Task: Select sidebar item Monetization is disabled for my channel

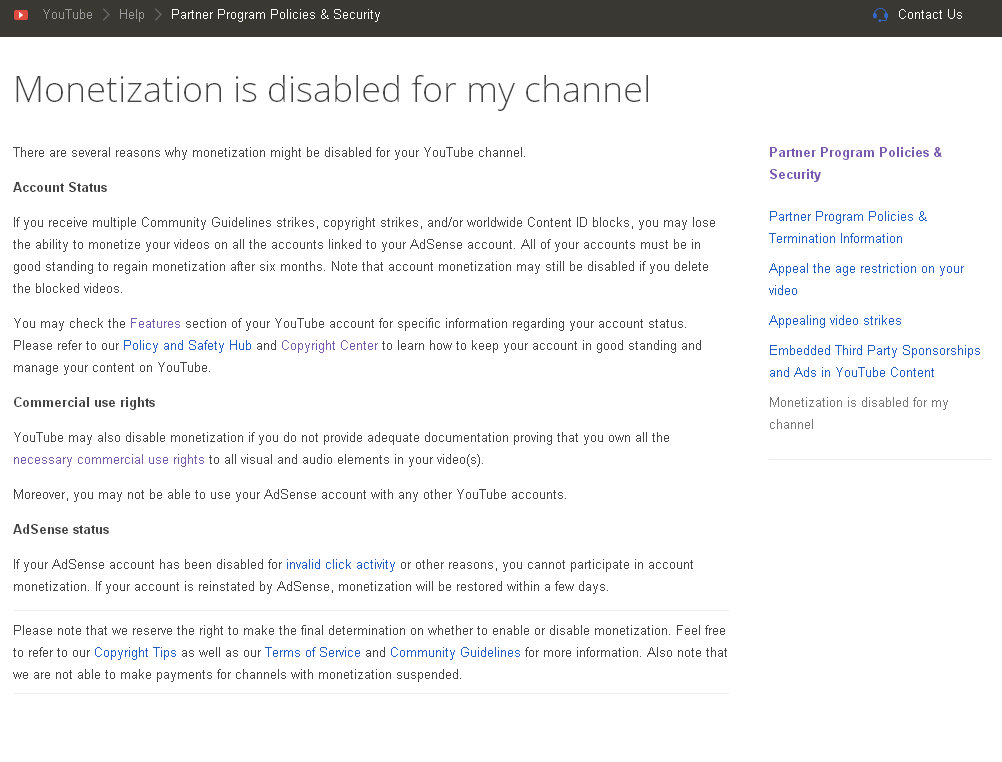Action: [x=858, y=413]
